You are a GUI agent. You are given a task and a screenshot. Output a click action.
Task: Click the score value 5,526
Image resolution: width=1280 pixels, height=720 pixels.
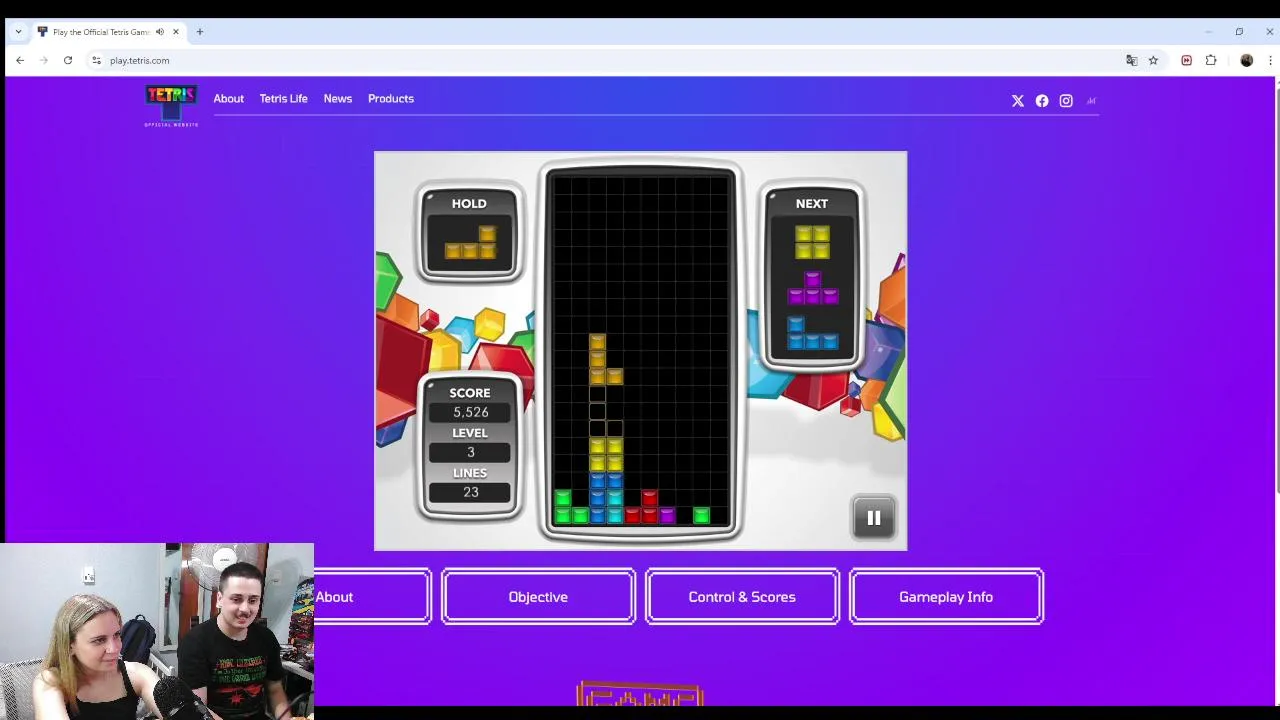[470, 412]
